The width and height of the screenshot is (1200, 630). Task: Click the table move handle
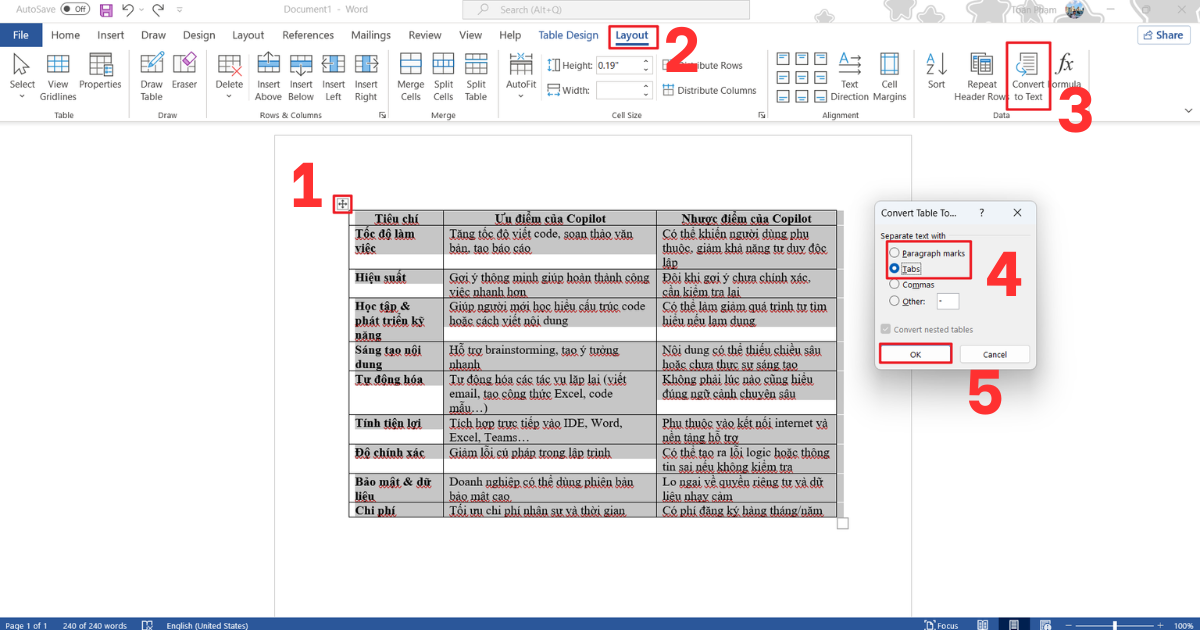coord(342,204)
